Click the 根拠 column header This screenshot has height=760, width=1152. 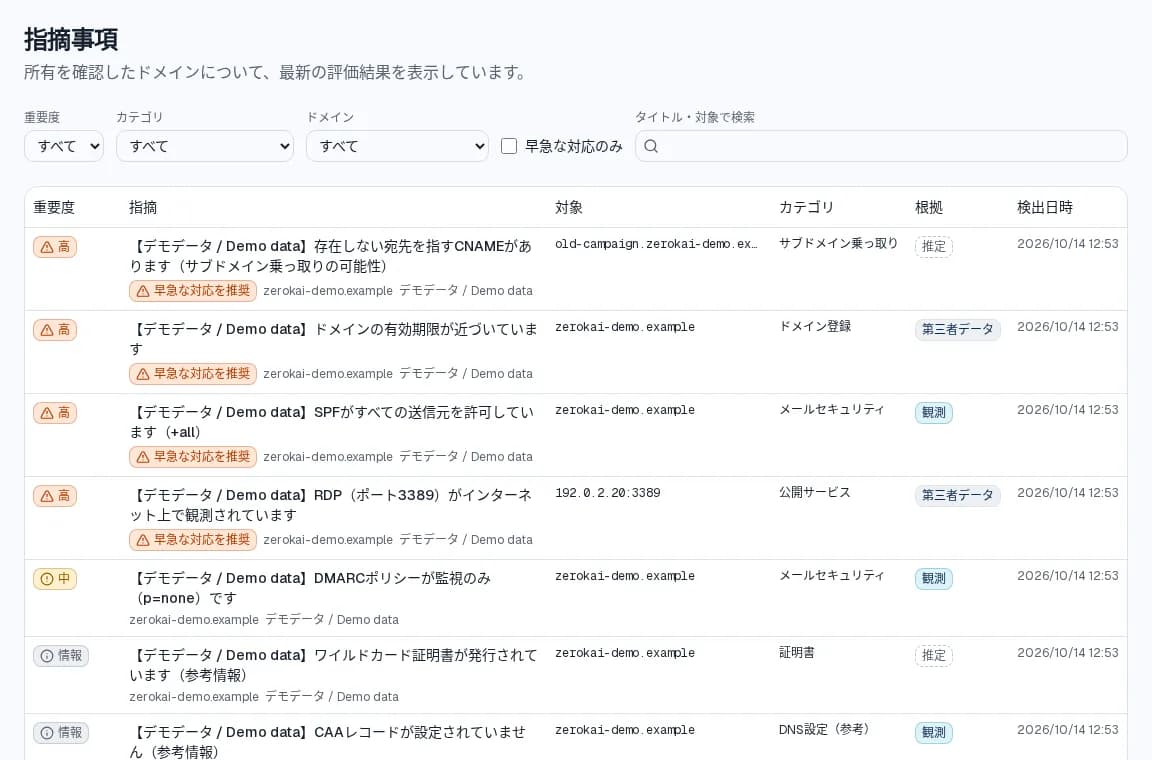pyautogui.click(x=929, y=207)
